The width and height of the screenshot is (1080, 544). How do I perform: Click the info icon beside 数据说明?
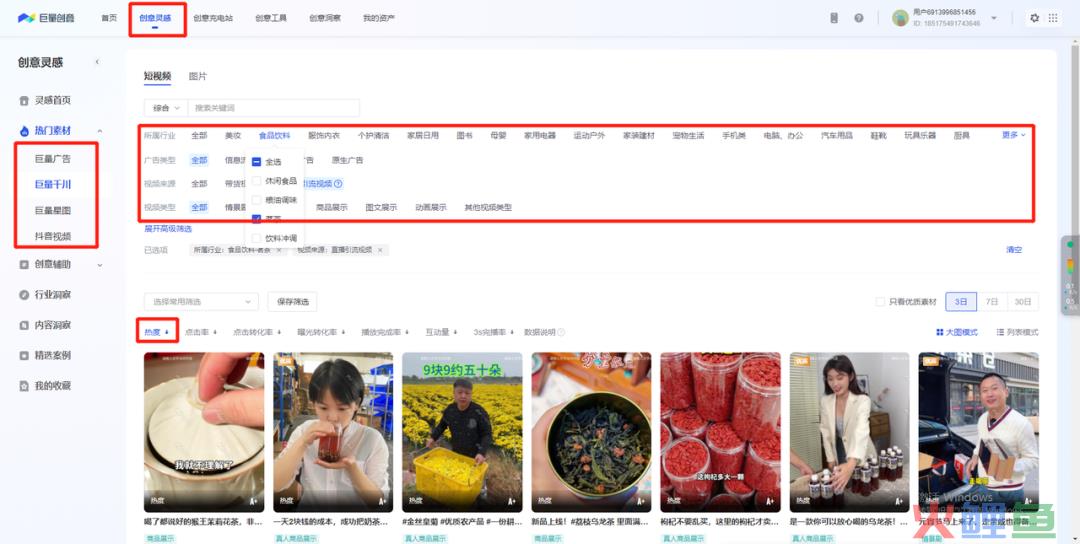click(561, 332)
